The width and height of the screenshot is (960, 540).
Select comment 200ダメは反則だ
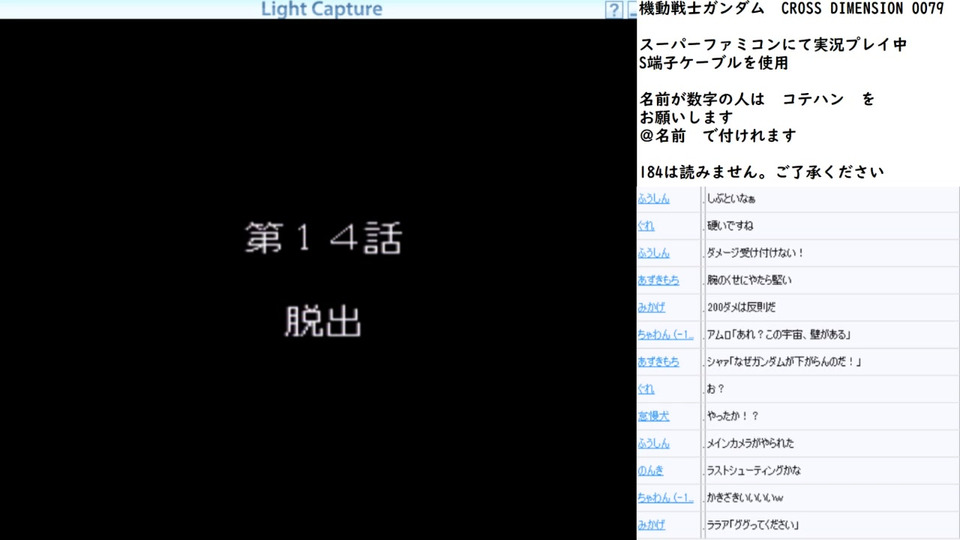(x=741, y=307)
